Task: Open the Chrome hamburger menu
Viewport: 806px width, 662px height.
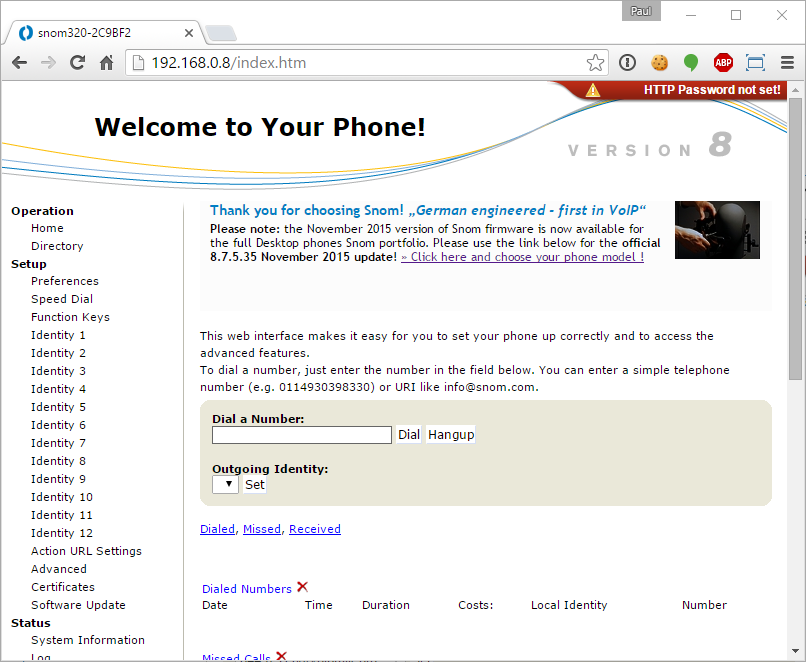Action: point(787,63)
